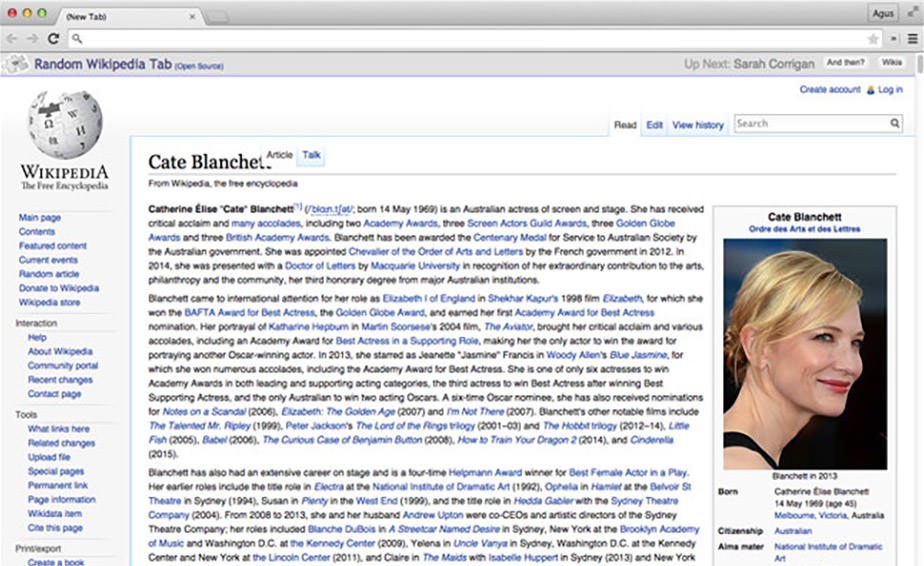This screenshot has height=566, width=924.
Task: Click the Agus profile button
Action: tap(883, 13)
